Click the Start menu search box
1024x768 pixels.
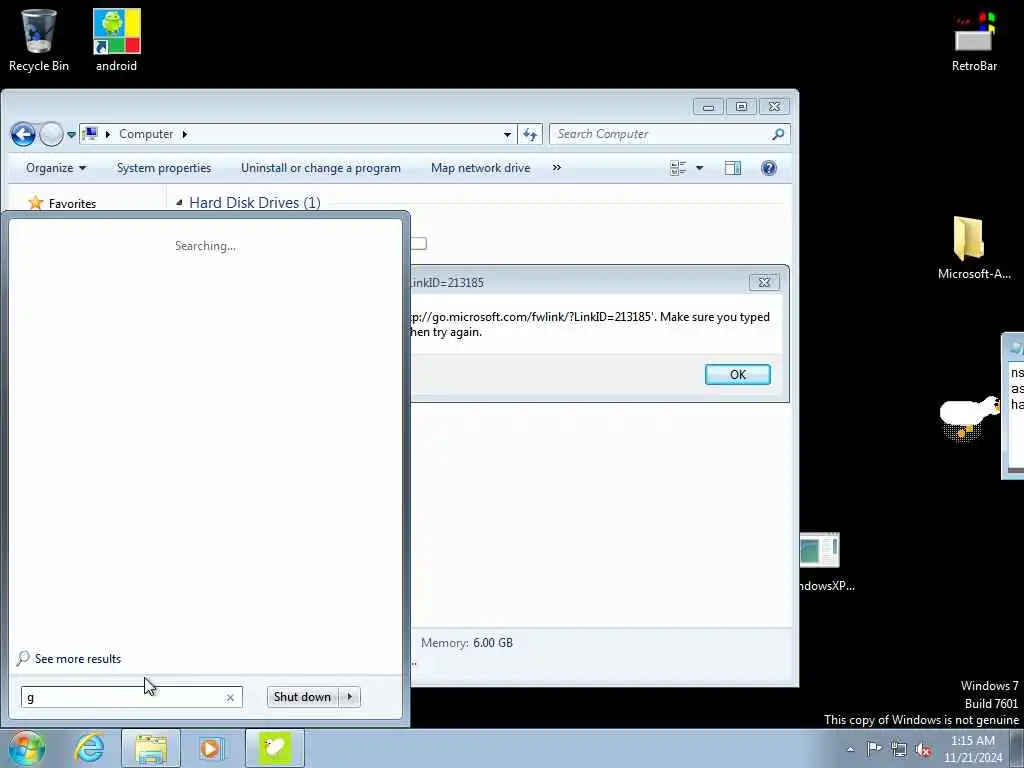coord(131,697)
